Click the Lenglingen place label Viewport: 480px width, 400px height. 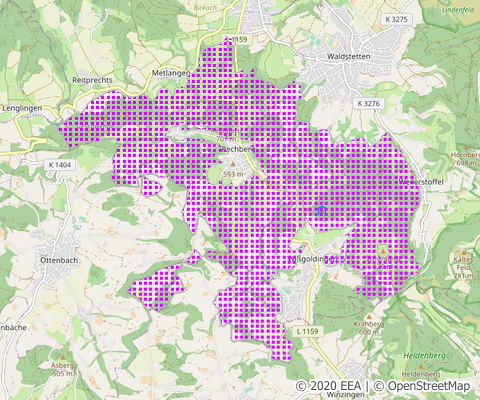coord(22,108)
